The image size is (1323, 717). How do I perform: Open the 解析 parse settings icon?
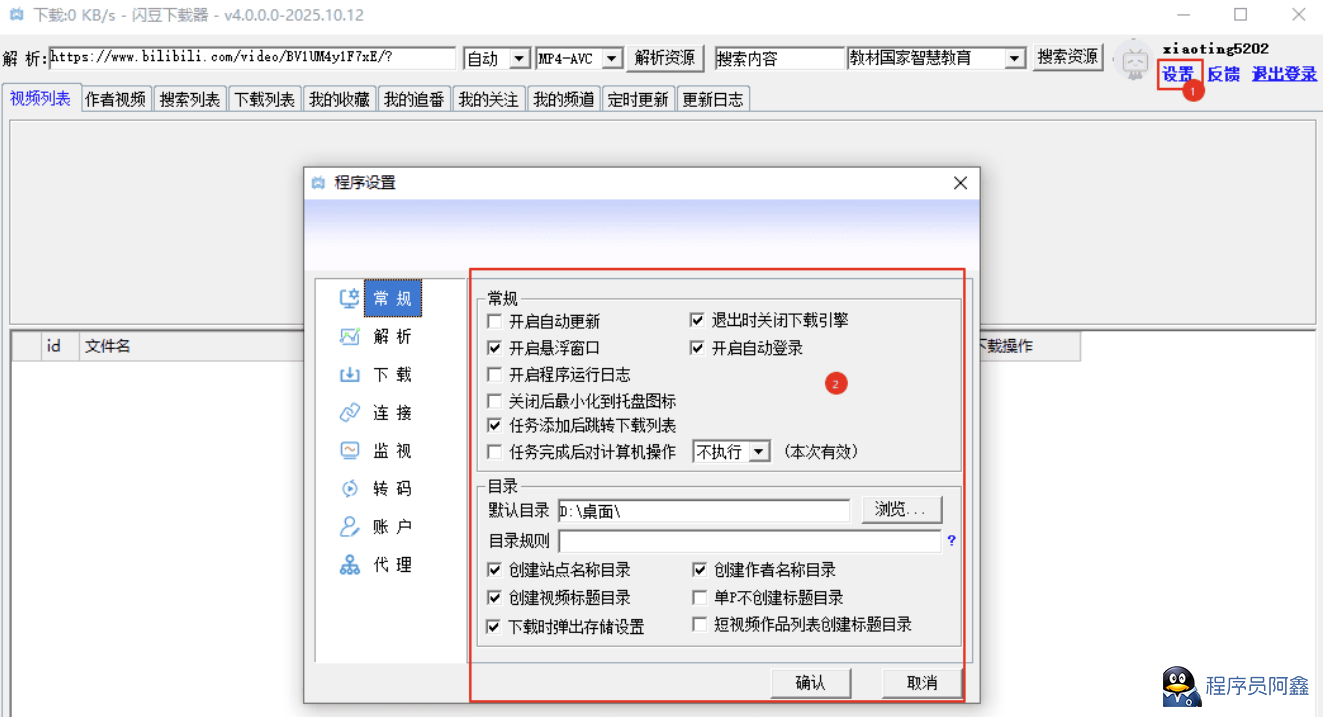coord(349,337)
